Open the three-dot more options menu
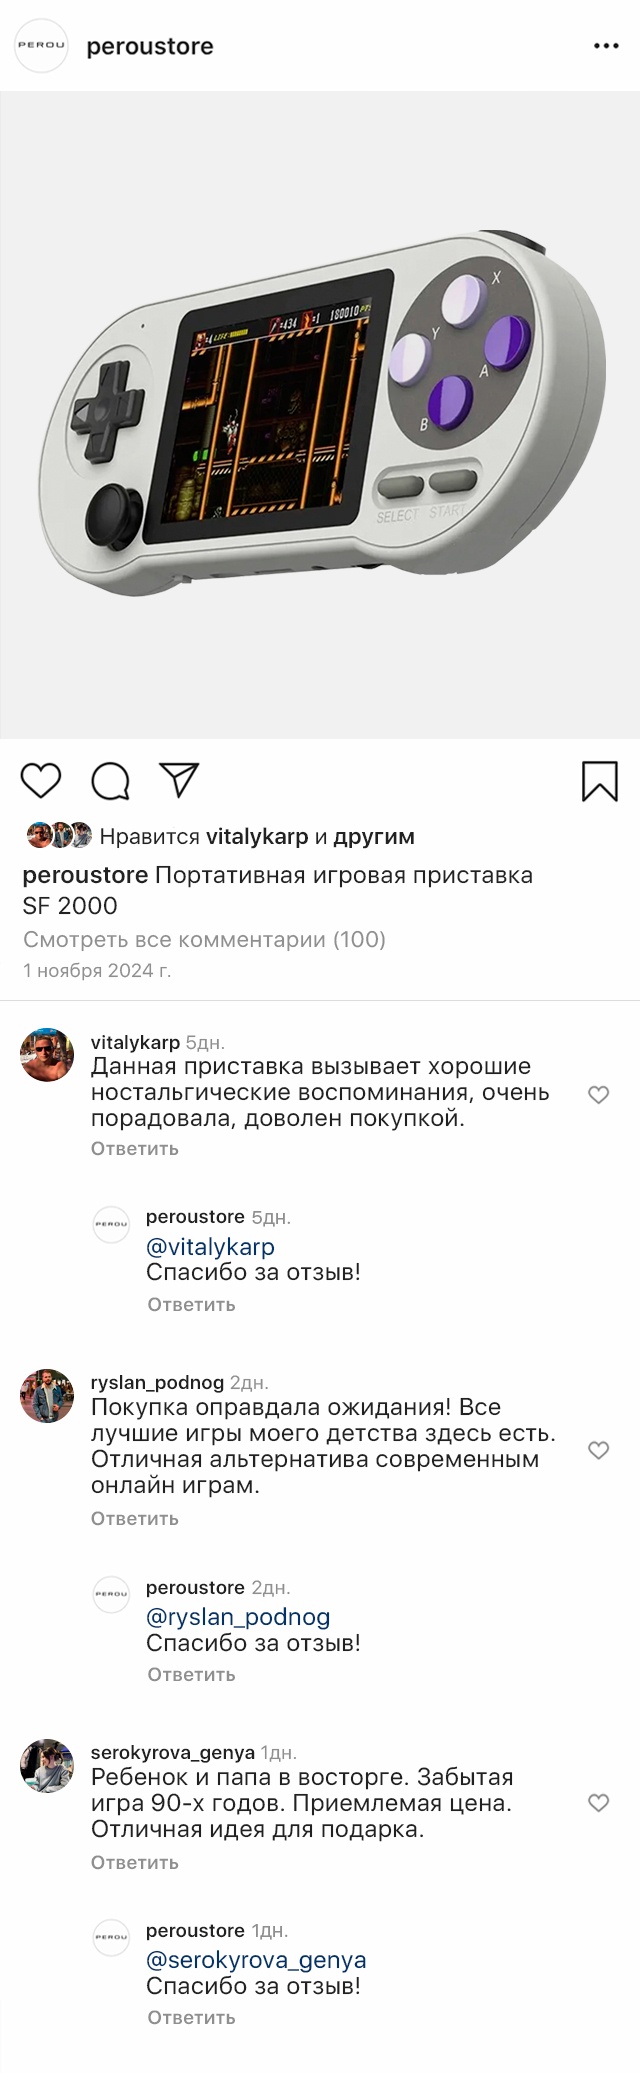Viewport: 640px width, 2073px height. tap(606, 46)
